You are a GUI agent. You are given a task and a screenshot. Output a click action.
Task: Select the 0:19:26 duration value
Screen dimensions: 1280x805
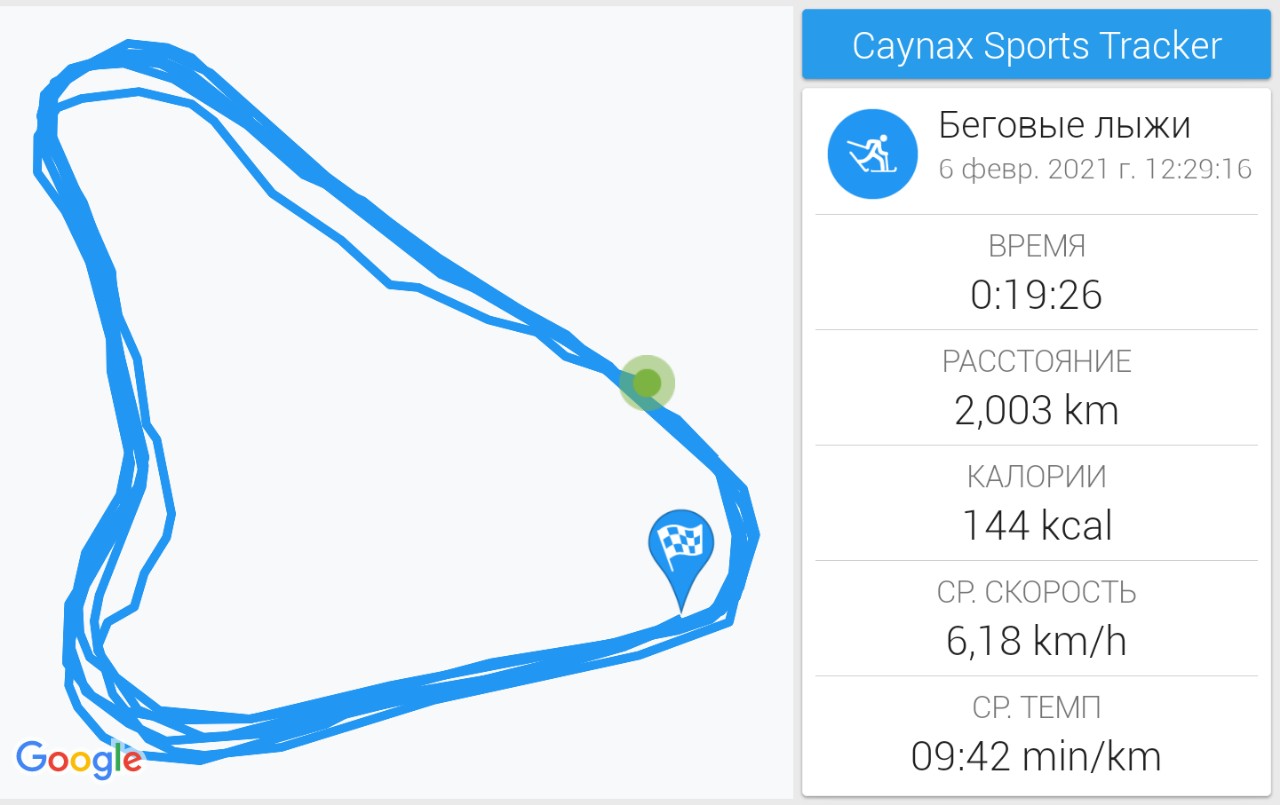(1036, 295)
